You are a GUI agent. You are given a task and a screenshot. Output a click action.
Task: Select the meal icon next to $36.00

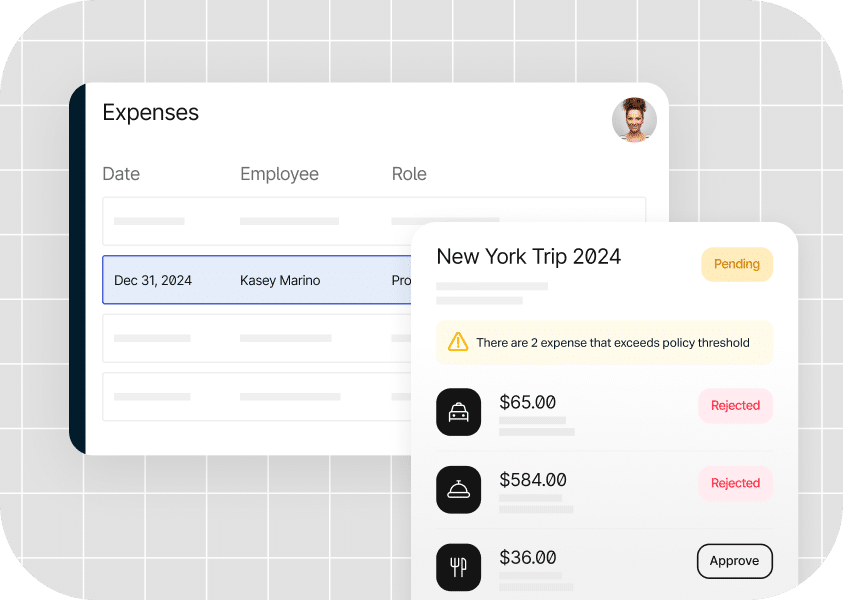[x=458, y=567]
